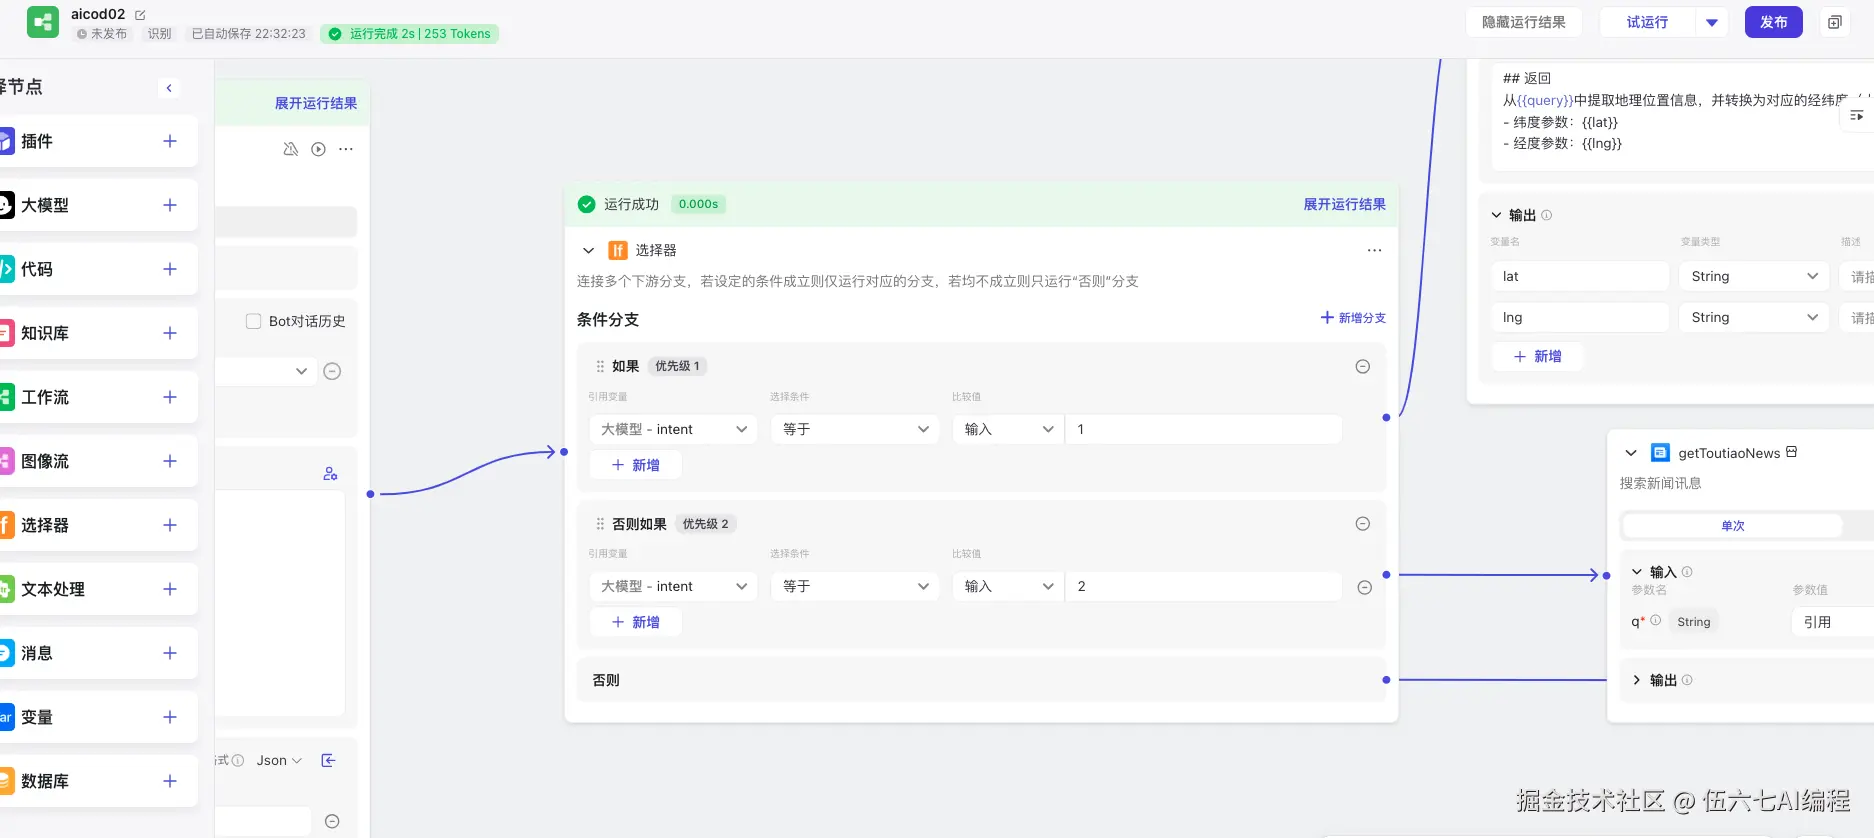This screenshot has height=838, width=1874.
Task: Add a 选择器 node with its plus icon
Action: (170, 525)
